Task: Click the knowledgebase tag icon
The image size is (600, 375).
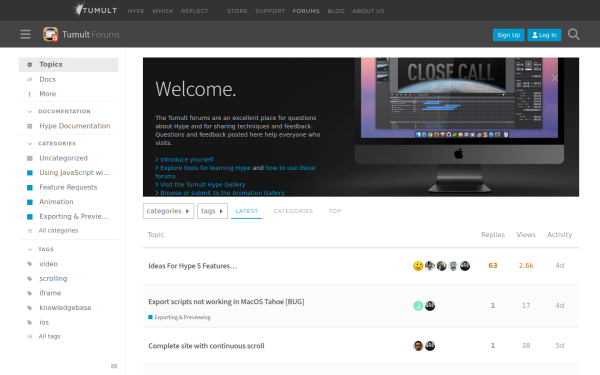Action: point(30,308)
